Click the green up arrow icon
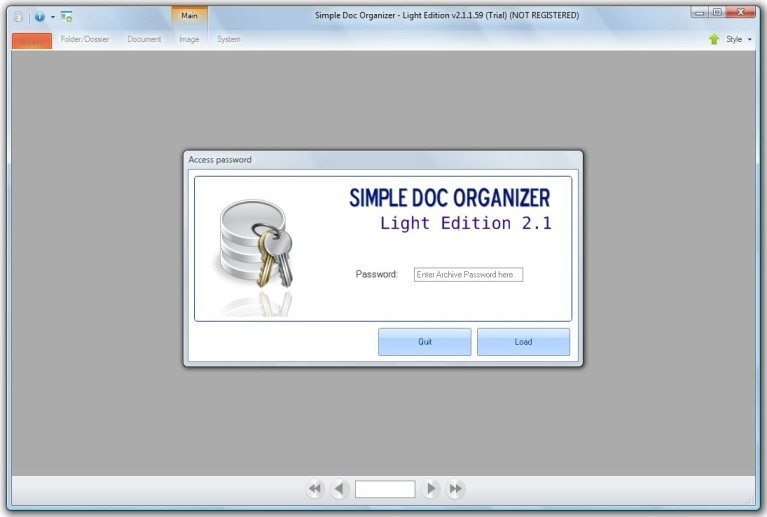The height and width of the screenshot is (517, 767). point(714,39)
